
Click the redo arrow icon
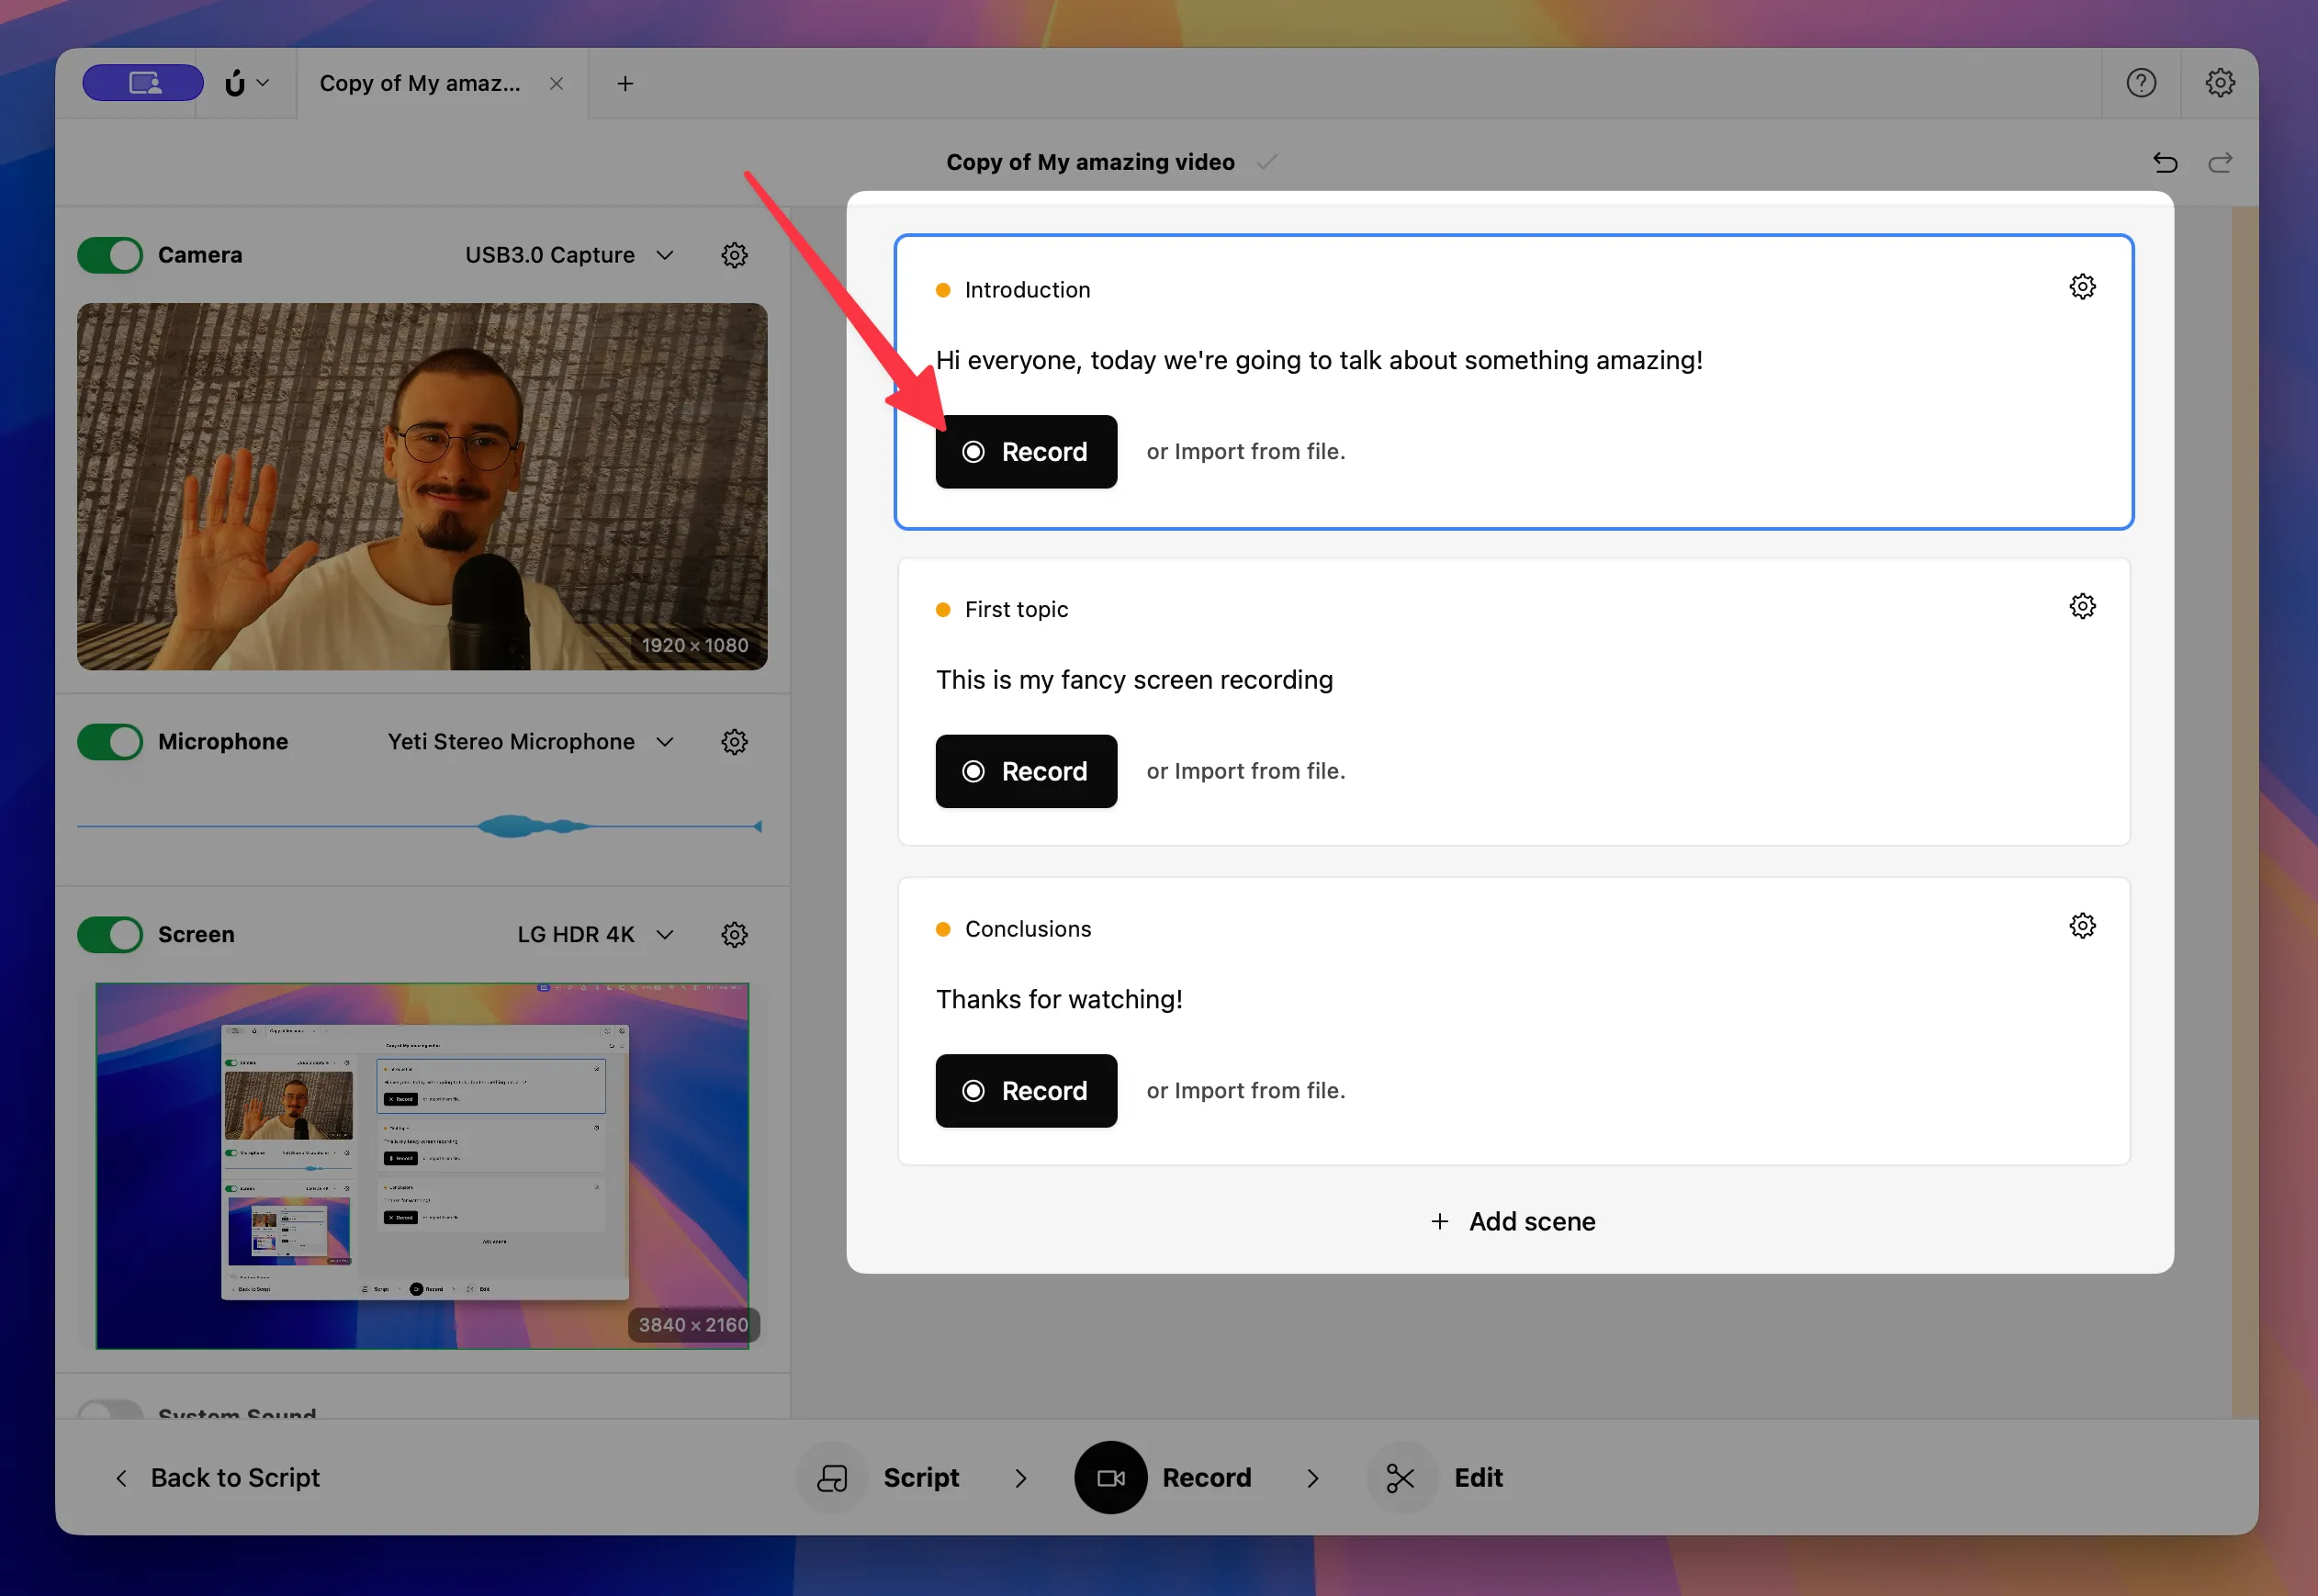[2220, 162]
